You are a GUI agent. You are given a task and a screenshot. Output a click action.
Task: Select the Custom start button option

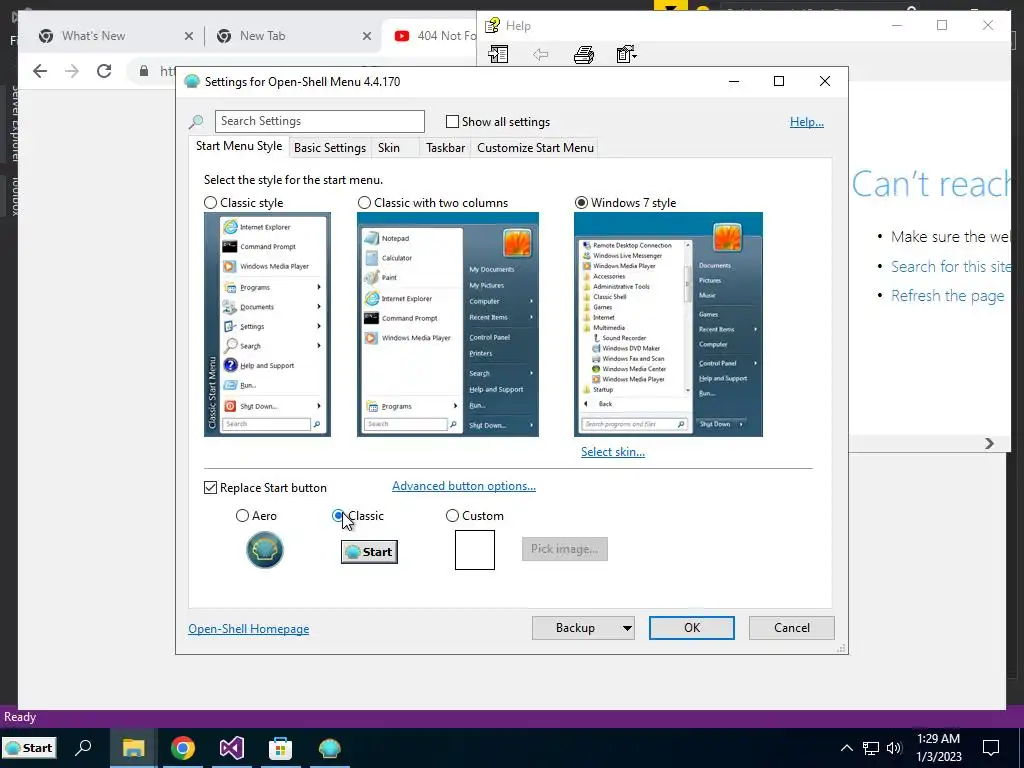452,516
